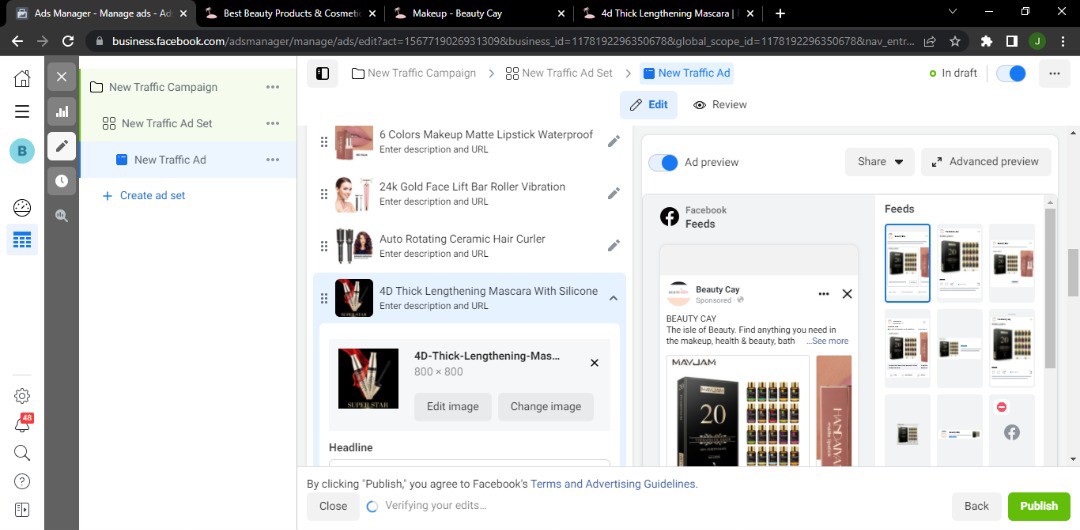This screenshot has width=1080, height=530.
Task: Switch to the Review tab
Action: point(720,105)
